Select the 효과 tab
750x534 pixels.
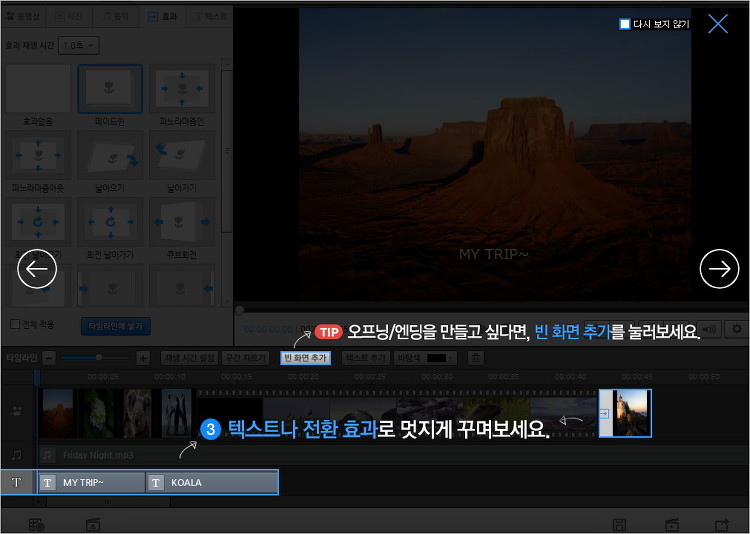(163, 16)
